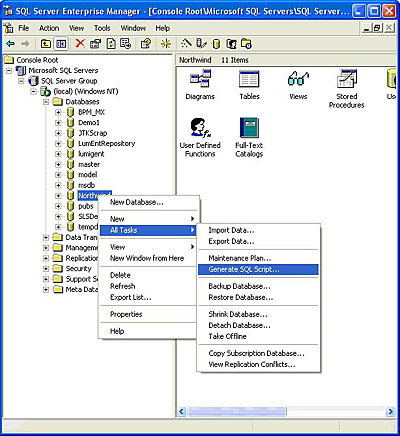Choose Generate SQL Script from submenu
The width and height of the screenshot is (400, 436).
(x=258, y=269)
